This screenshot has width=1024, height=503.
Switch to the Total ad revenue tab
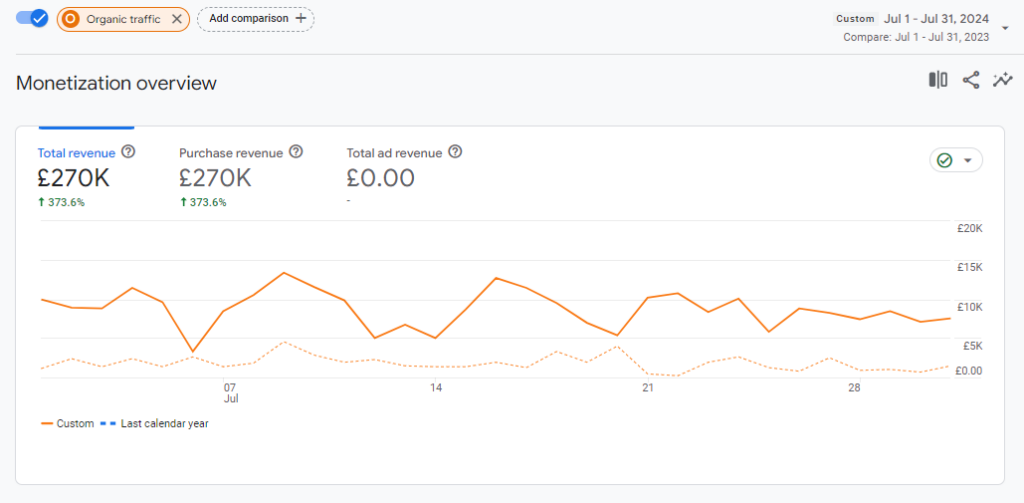click(x=394, y=153)
